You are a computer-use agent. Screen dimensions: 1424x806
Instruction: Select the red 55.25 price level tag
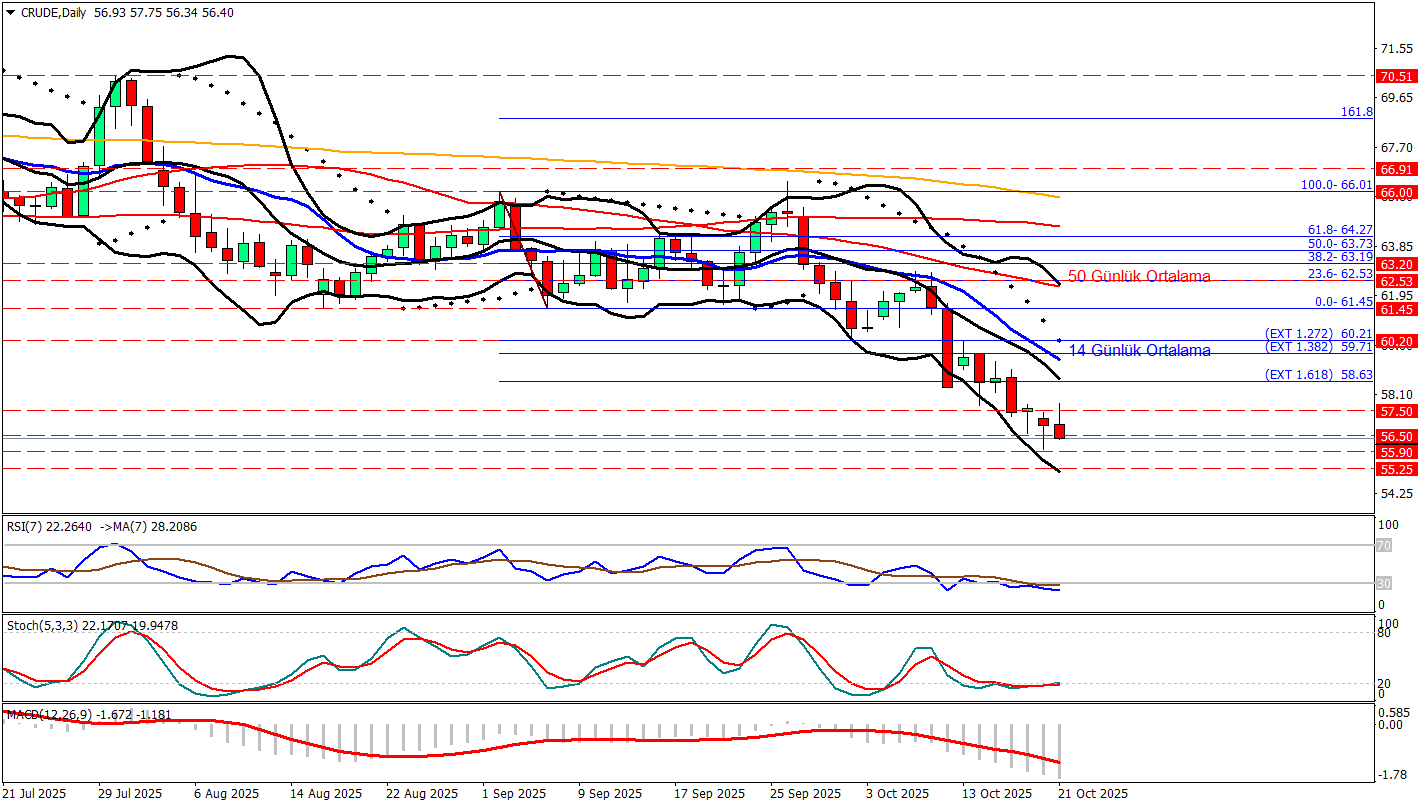pyautogui.click(x=1395, y=469)
